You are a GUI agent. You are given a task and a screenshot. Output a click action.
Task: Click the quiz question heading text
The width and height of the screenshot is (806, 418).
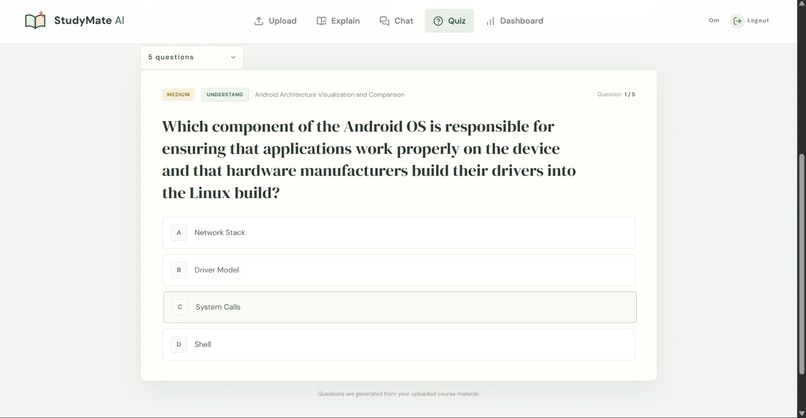point(369,159)
